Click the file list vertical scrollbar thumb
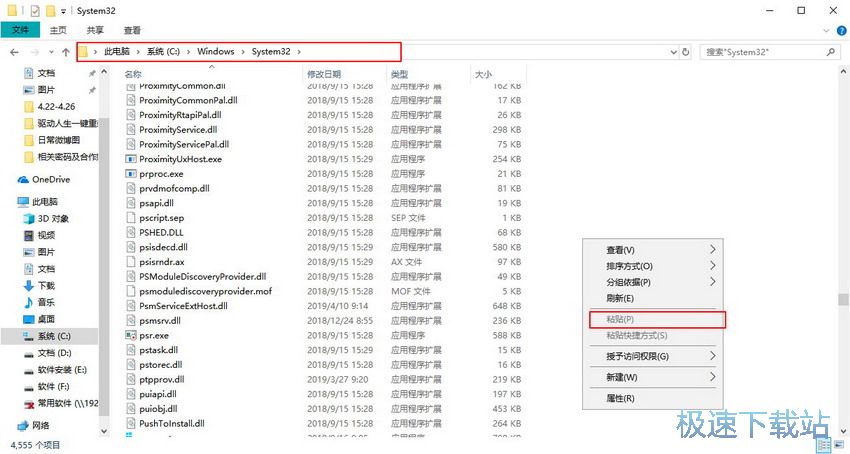This screenshot has height=454, width=850. click(843, 299)
